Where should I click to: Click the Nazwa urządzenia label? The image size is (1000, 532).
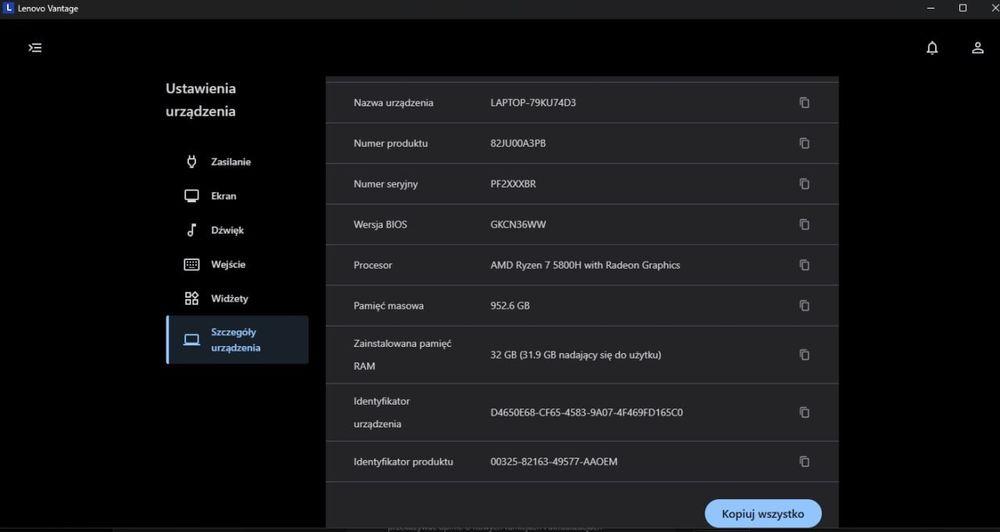point(393,103)
